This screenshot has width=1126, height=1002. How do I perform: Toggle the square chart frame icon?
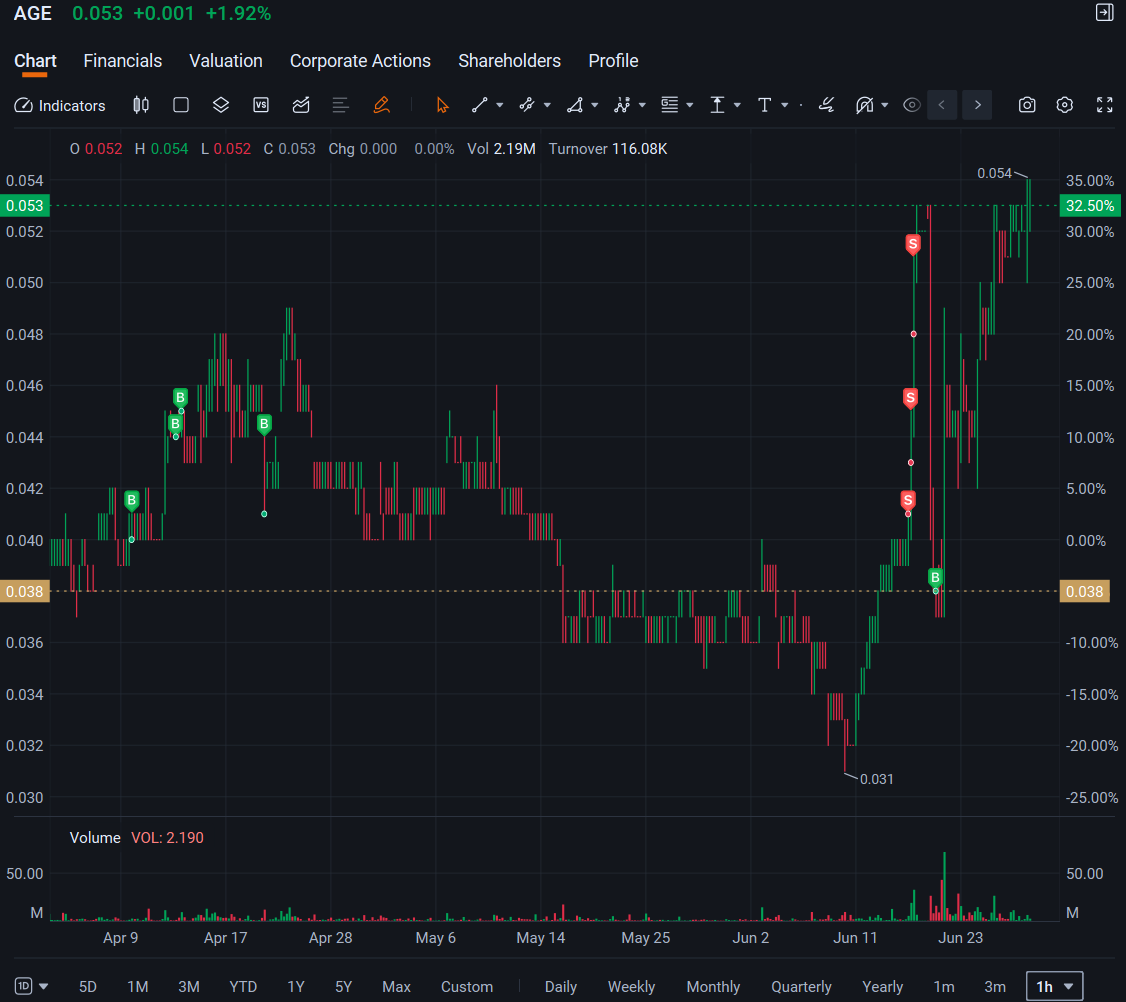(181, 106)
